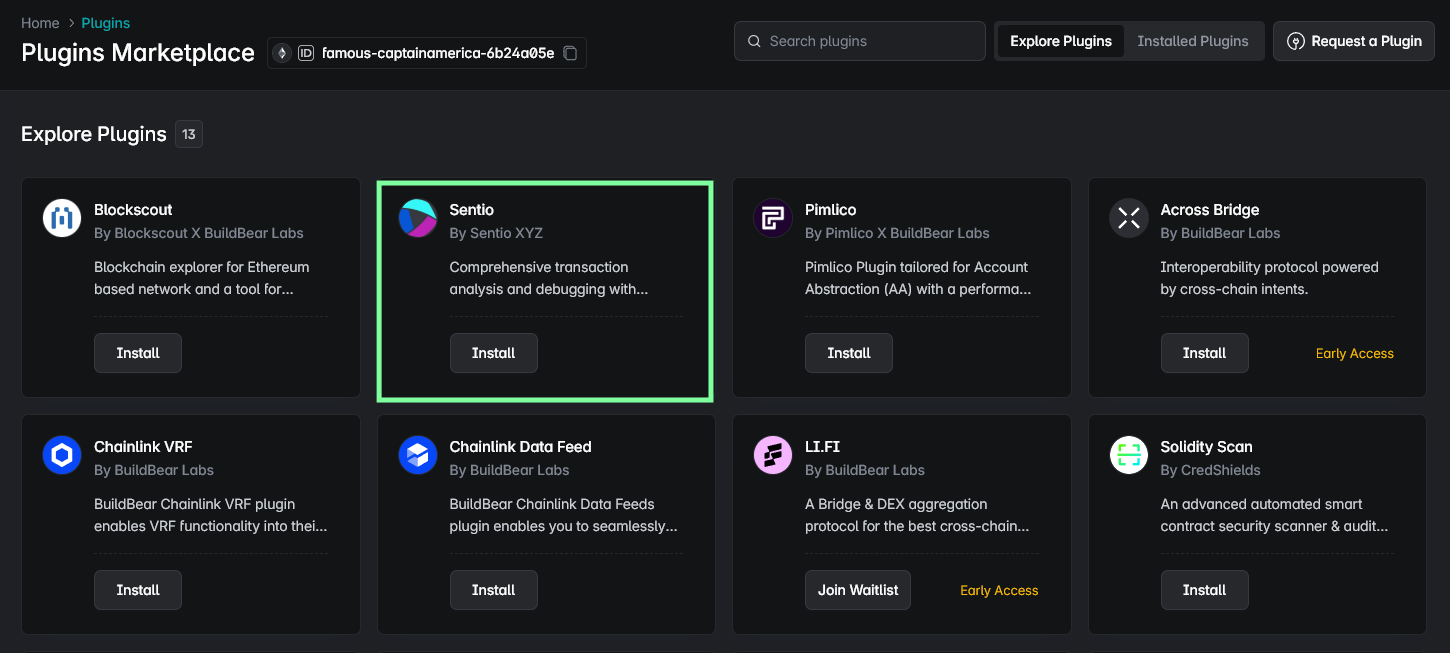1450x653 pixels.
Task: Install the Across Bridge plugin
Action: [x=1204, y=353]
